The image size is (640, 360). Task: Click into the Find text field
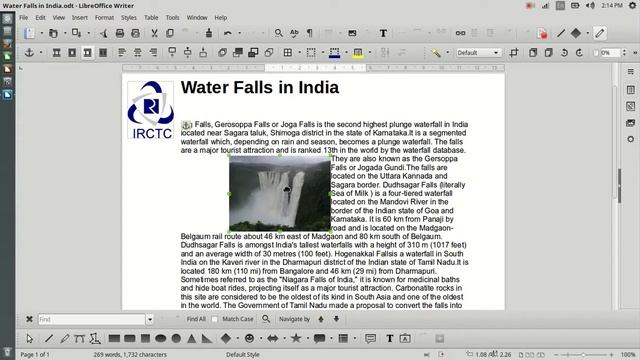[92, 319]
